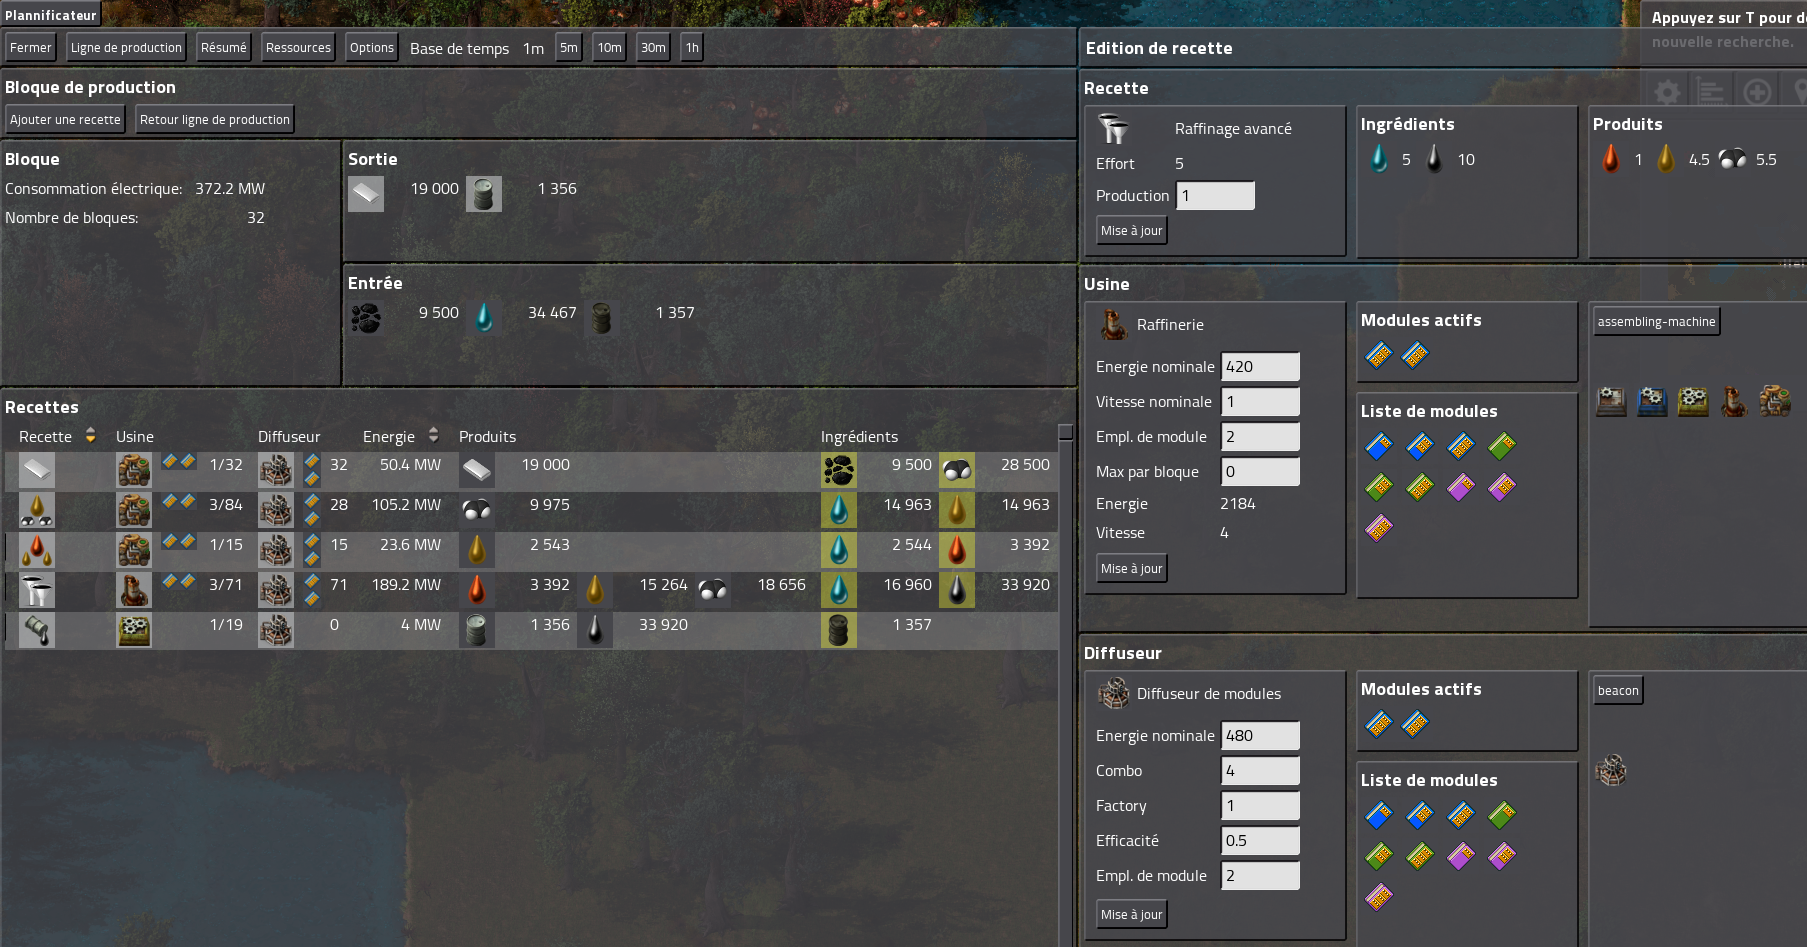
Task: Pick speed module 2 in Usine module list
Action: pyautogui.click(x=1420, y=445)
